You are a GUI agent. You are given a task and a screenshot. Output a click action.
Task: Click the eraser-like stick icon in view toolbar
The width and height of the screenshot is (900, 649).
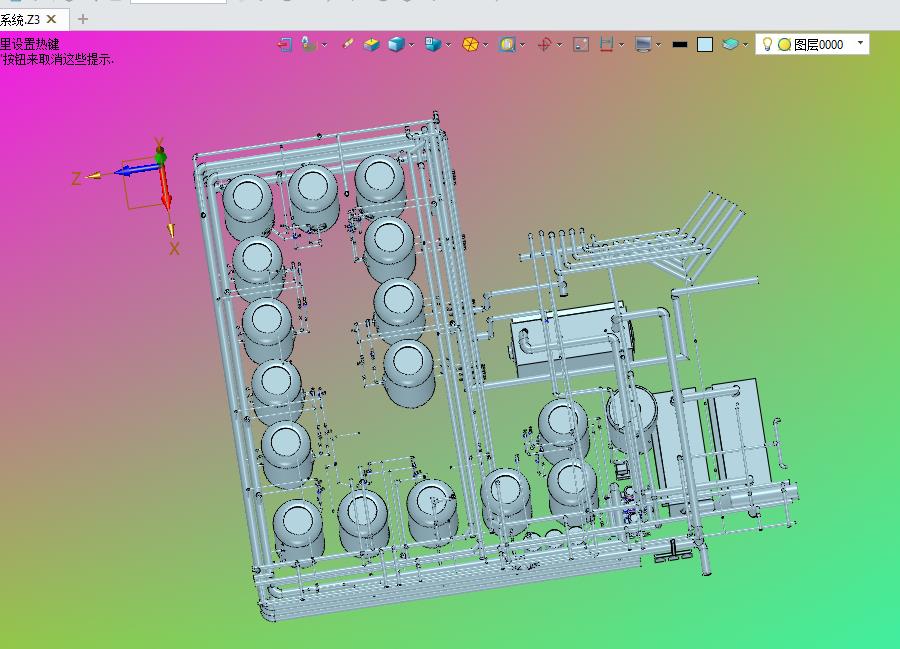pyautogui.click(x=347, y=44)
